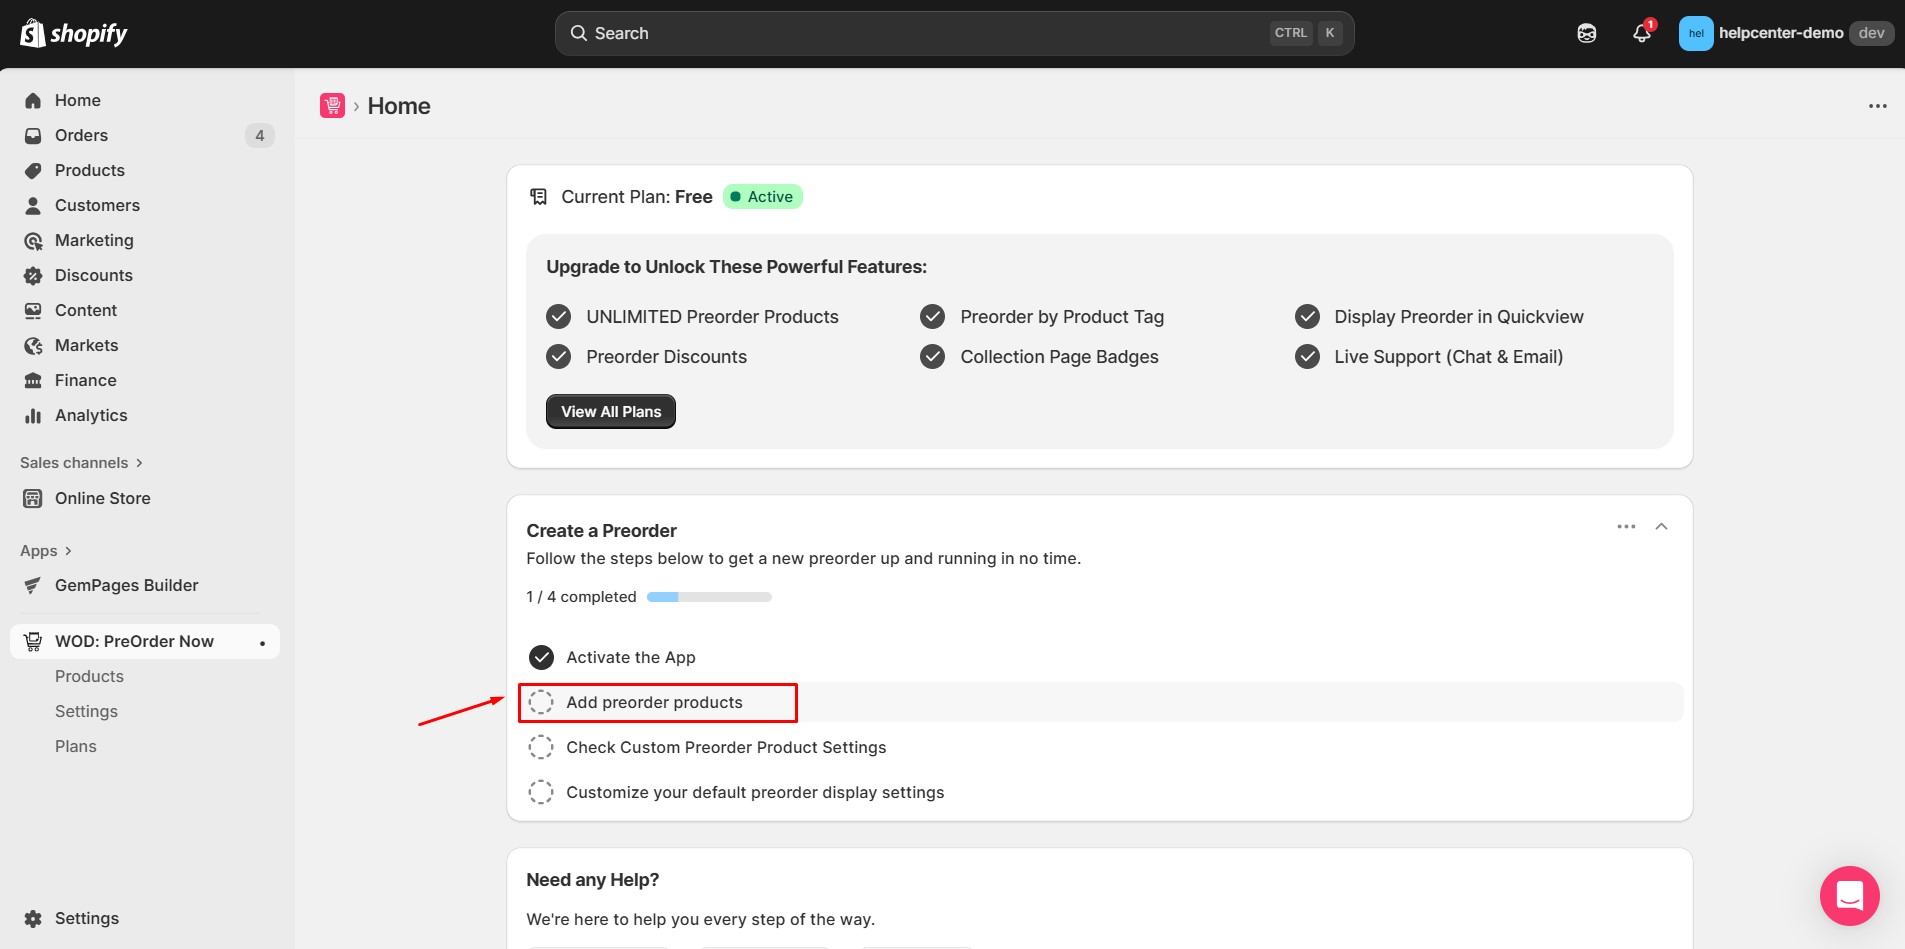Toggle the Customize default preorder display settings circle

click(541, 793)
